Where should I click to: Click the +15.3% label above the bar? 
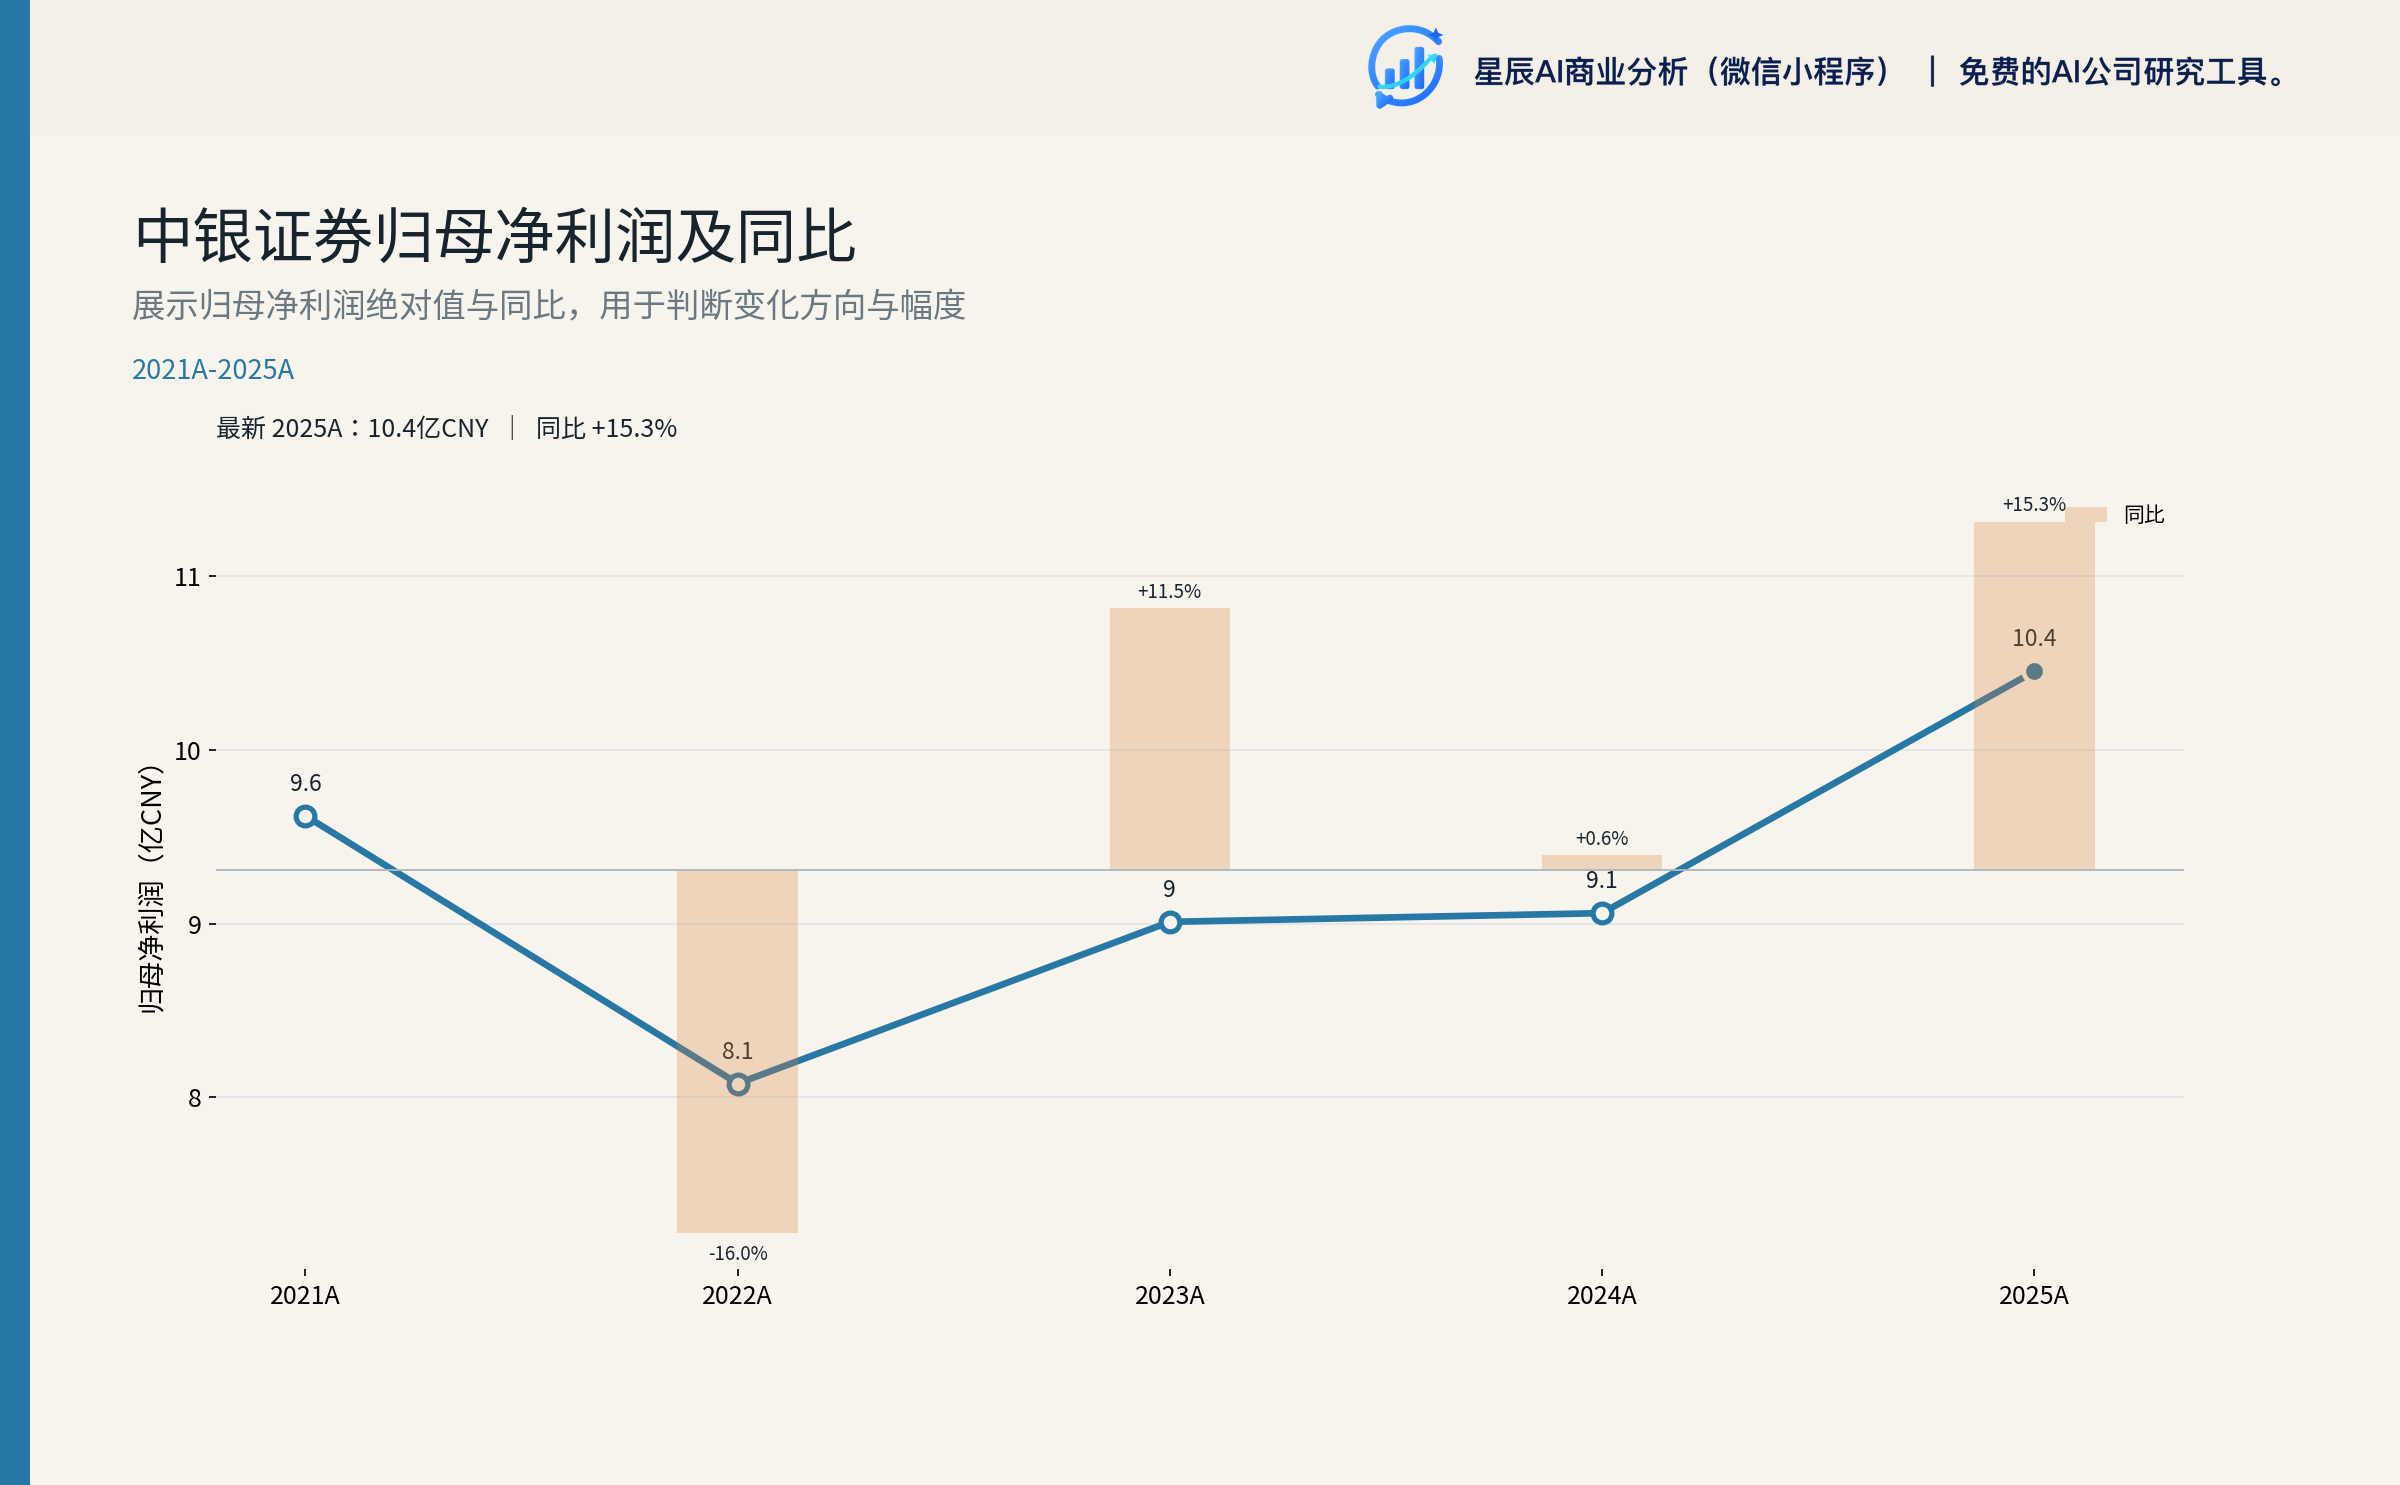(2034, 504)
